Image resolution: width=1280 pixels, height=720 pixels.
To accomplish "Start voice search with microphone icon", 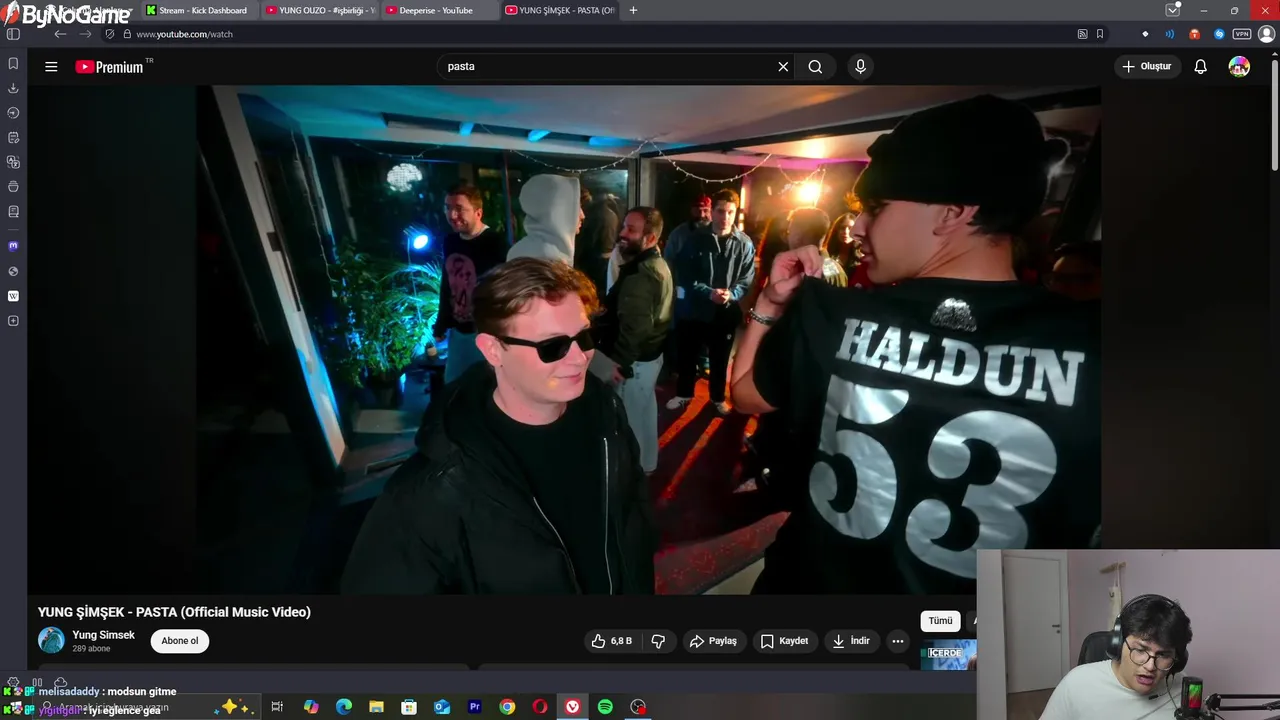I will (860, 67).
